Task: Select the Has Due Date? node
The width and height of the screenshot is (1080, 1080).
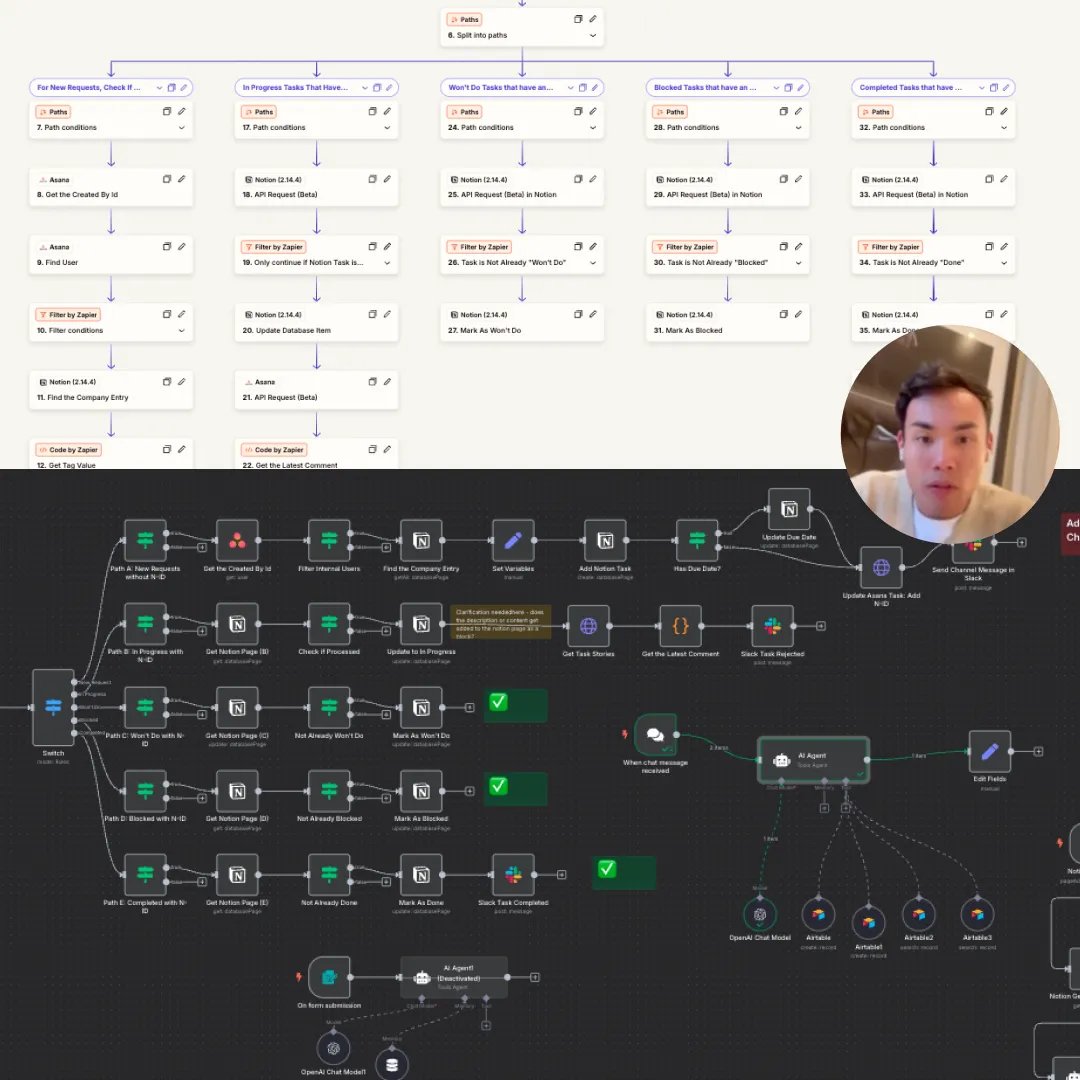Action: pyautogui.click(x=697, y=541)
